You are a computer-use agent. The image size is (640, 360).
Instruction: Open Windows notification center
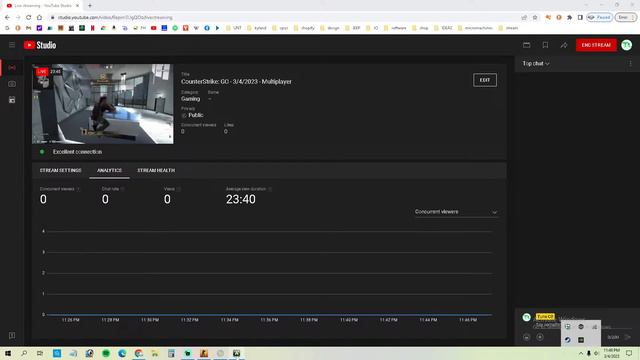tap(629, 353)
